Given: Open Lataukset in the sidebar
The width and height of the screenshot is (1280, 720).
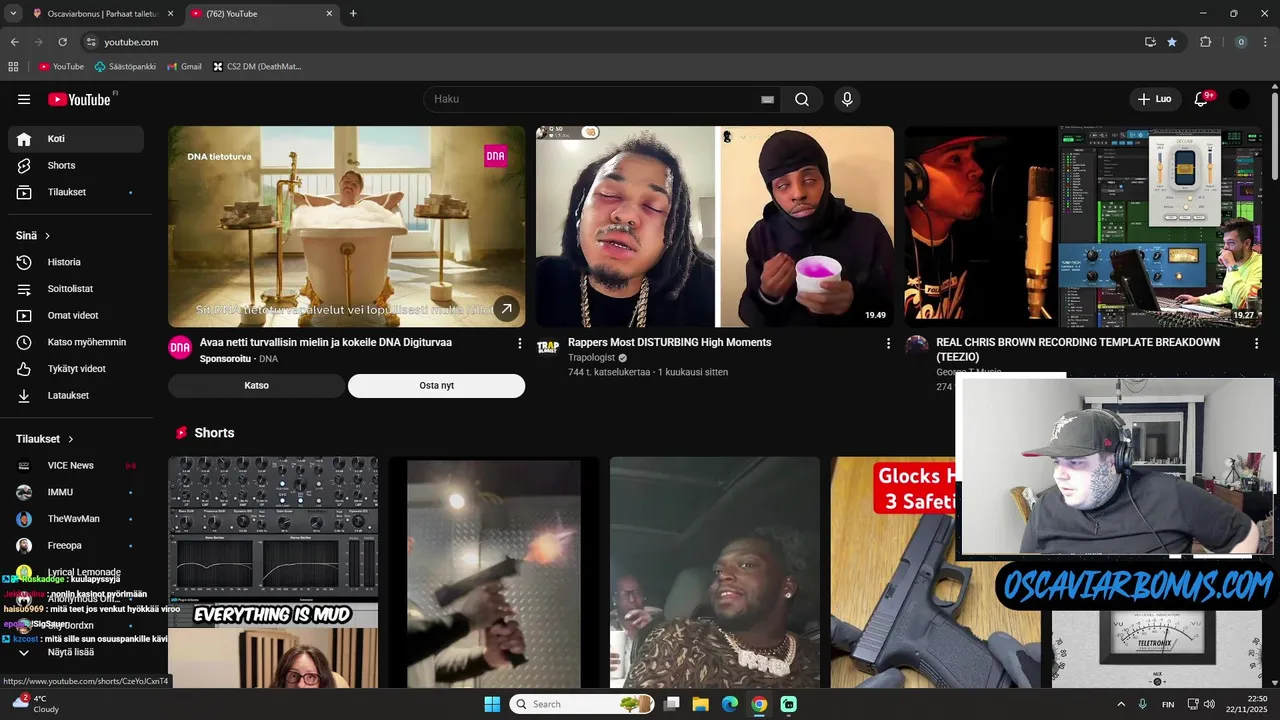Looking at the screenshot, I should pyautogui.click(x=76, y=395).
